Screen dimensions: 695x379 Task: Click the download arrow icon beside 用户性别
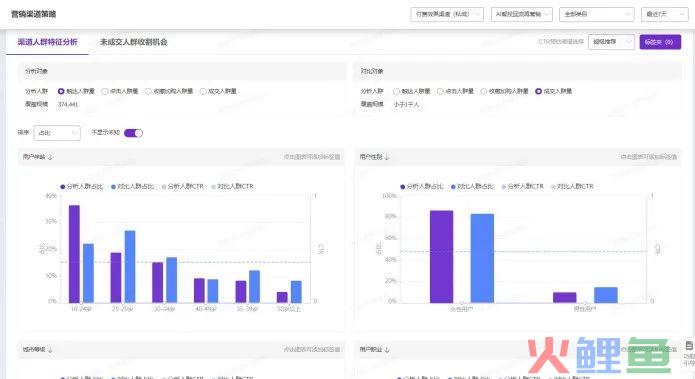[x=387, y=157]
